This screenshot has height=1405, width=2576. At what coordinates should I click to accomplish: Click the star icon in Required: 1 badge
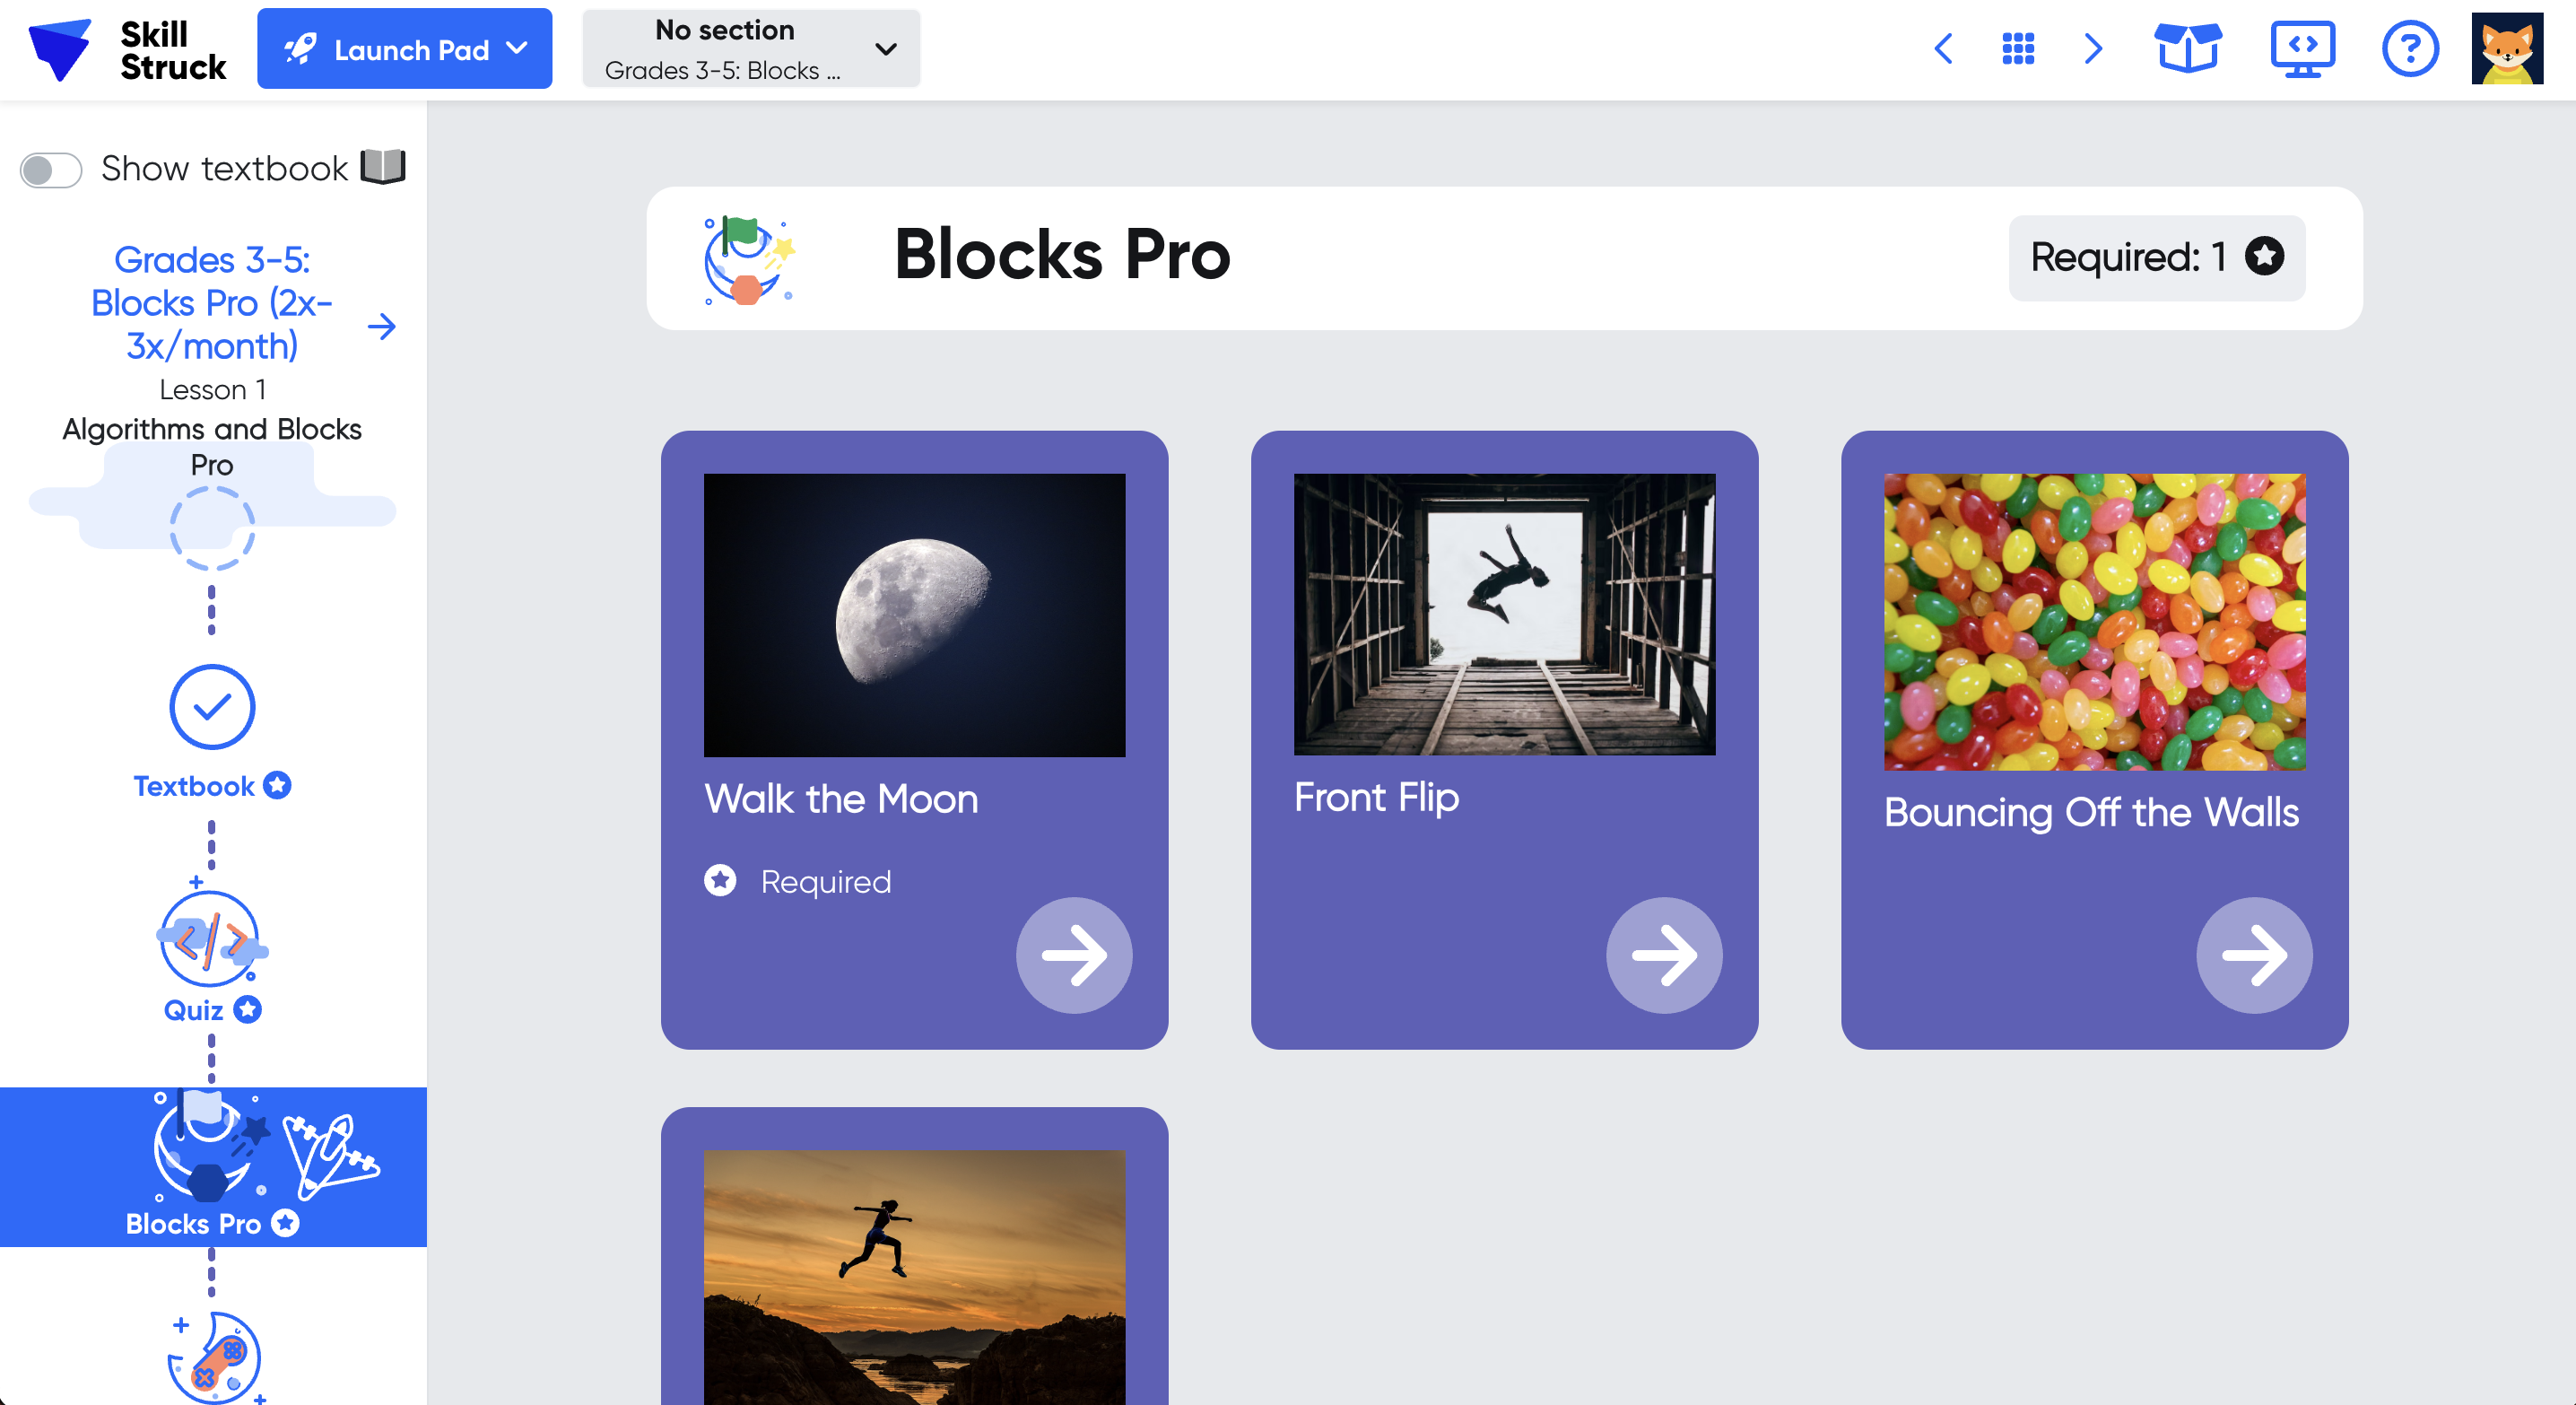coord(2264,256)
